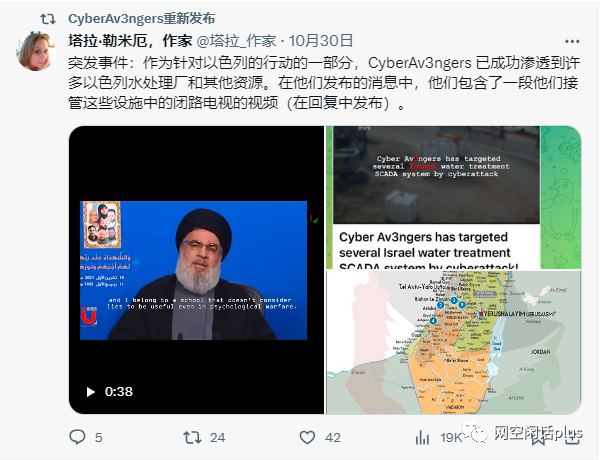Open the display name 塔拉·勒米厄，作家
602x460 pixels.
[130, 40]
